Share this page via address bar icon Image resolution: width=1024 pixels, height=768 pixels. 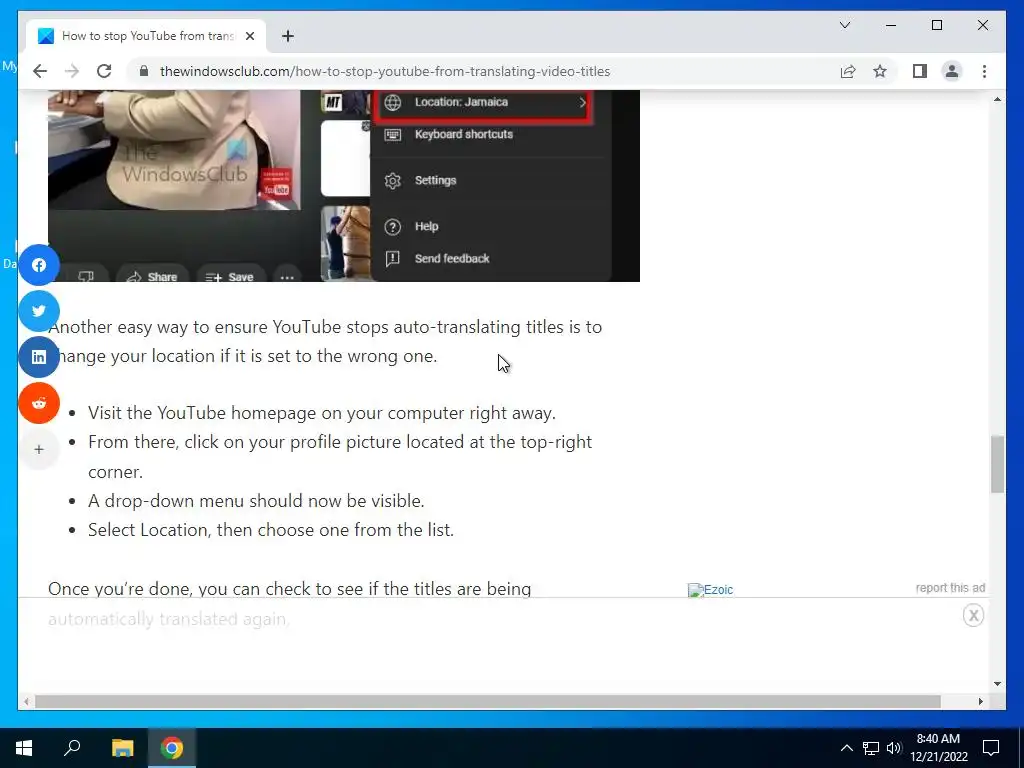[848, 71]
